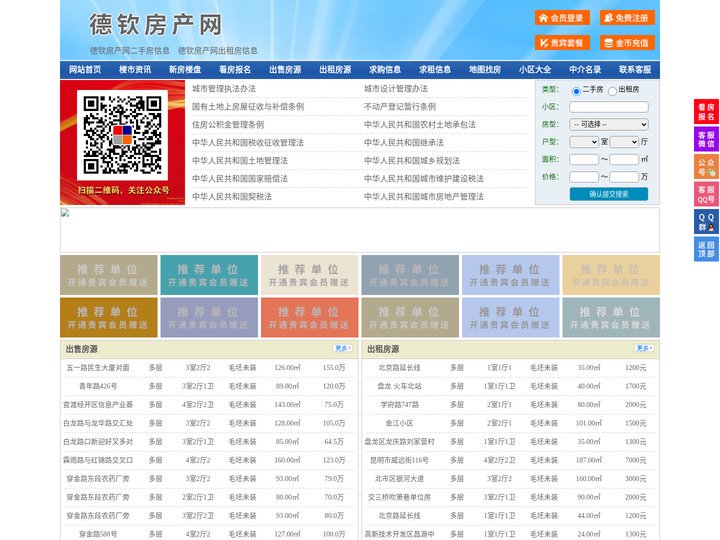Screen dimensions: 720x540
Task: Open the 青年路426号 sale listing
Action: pos(98,386)
